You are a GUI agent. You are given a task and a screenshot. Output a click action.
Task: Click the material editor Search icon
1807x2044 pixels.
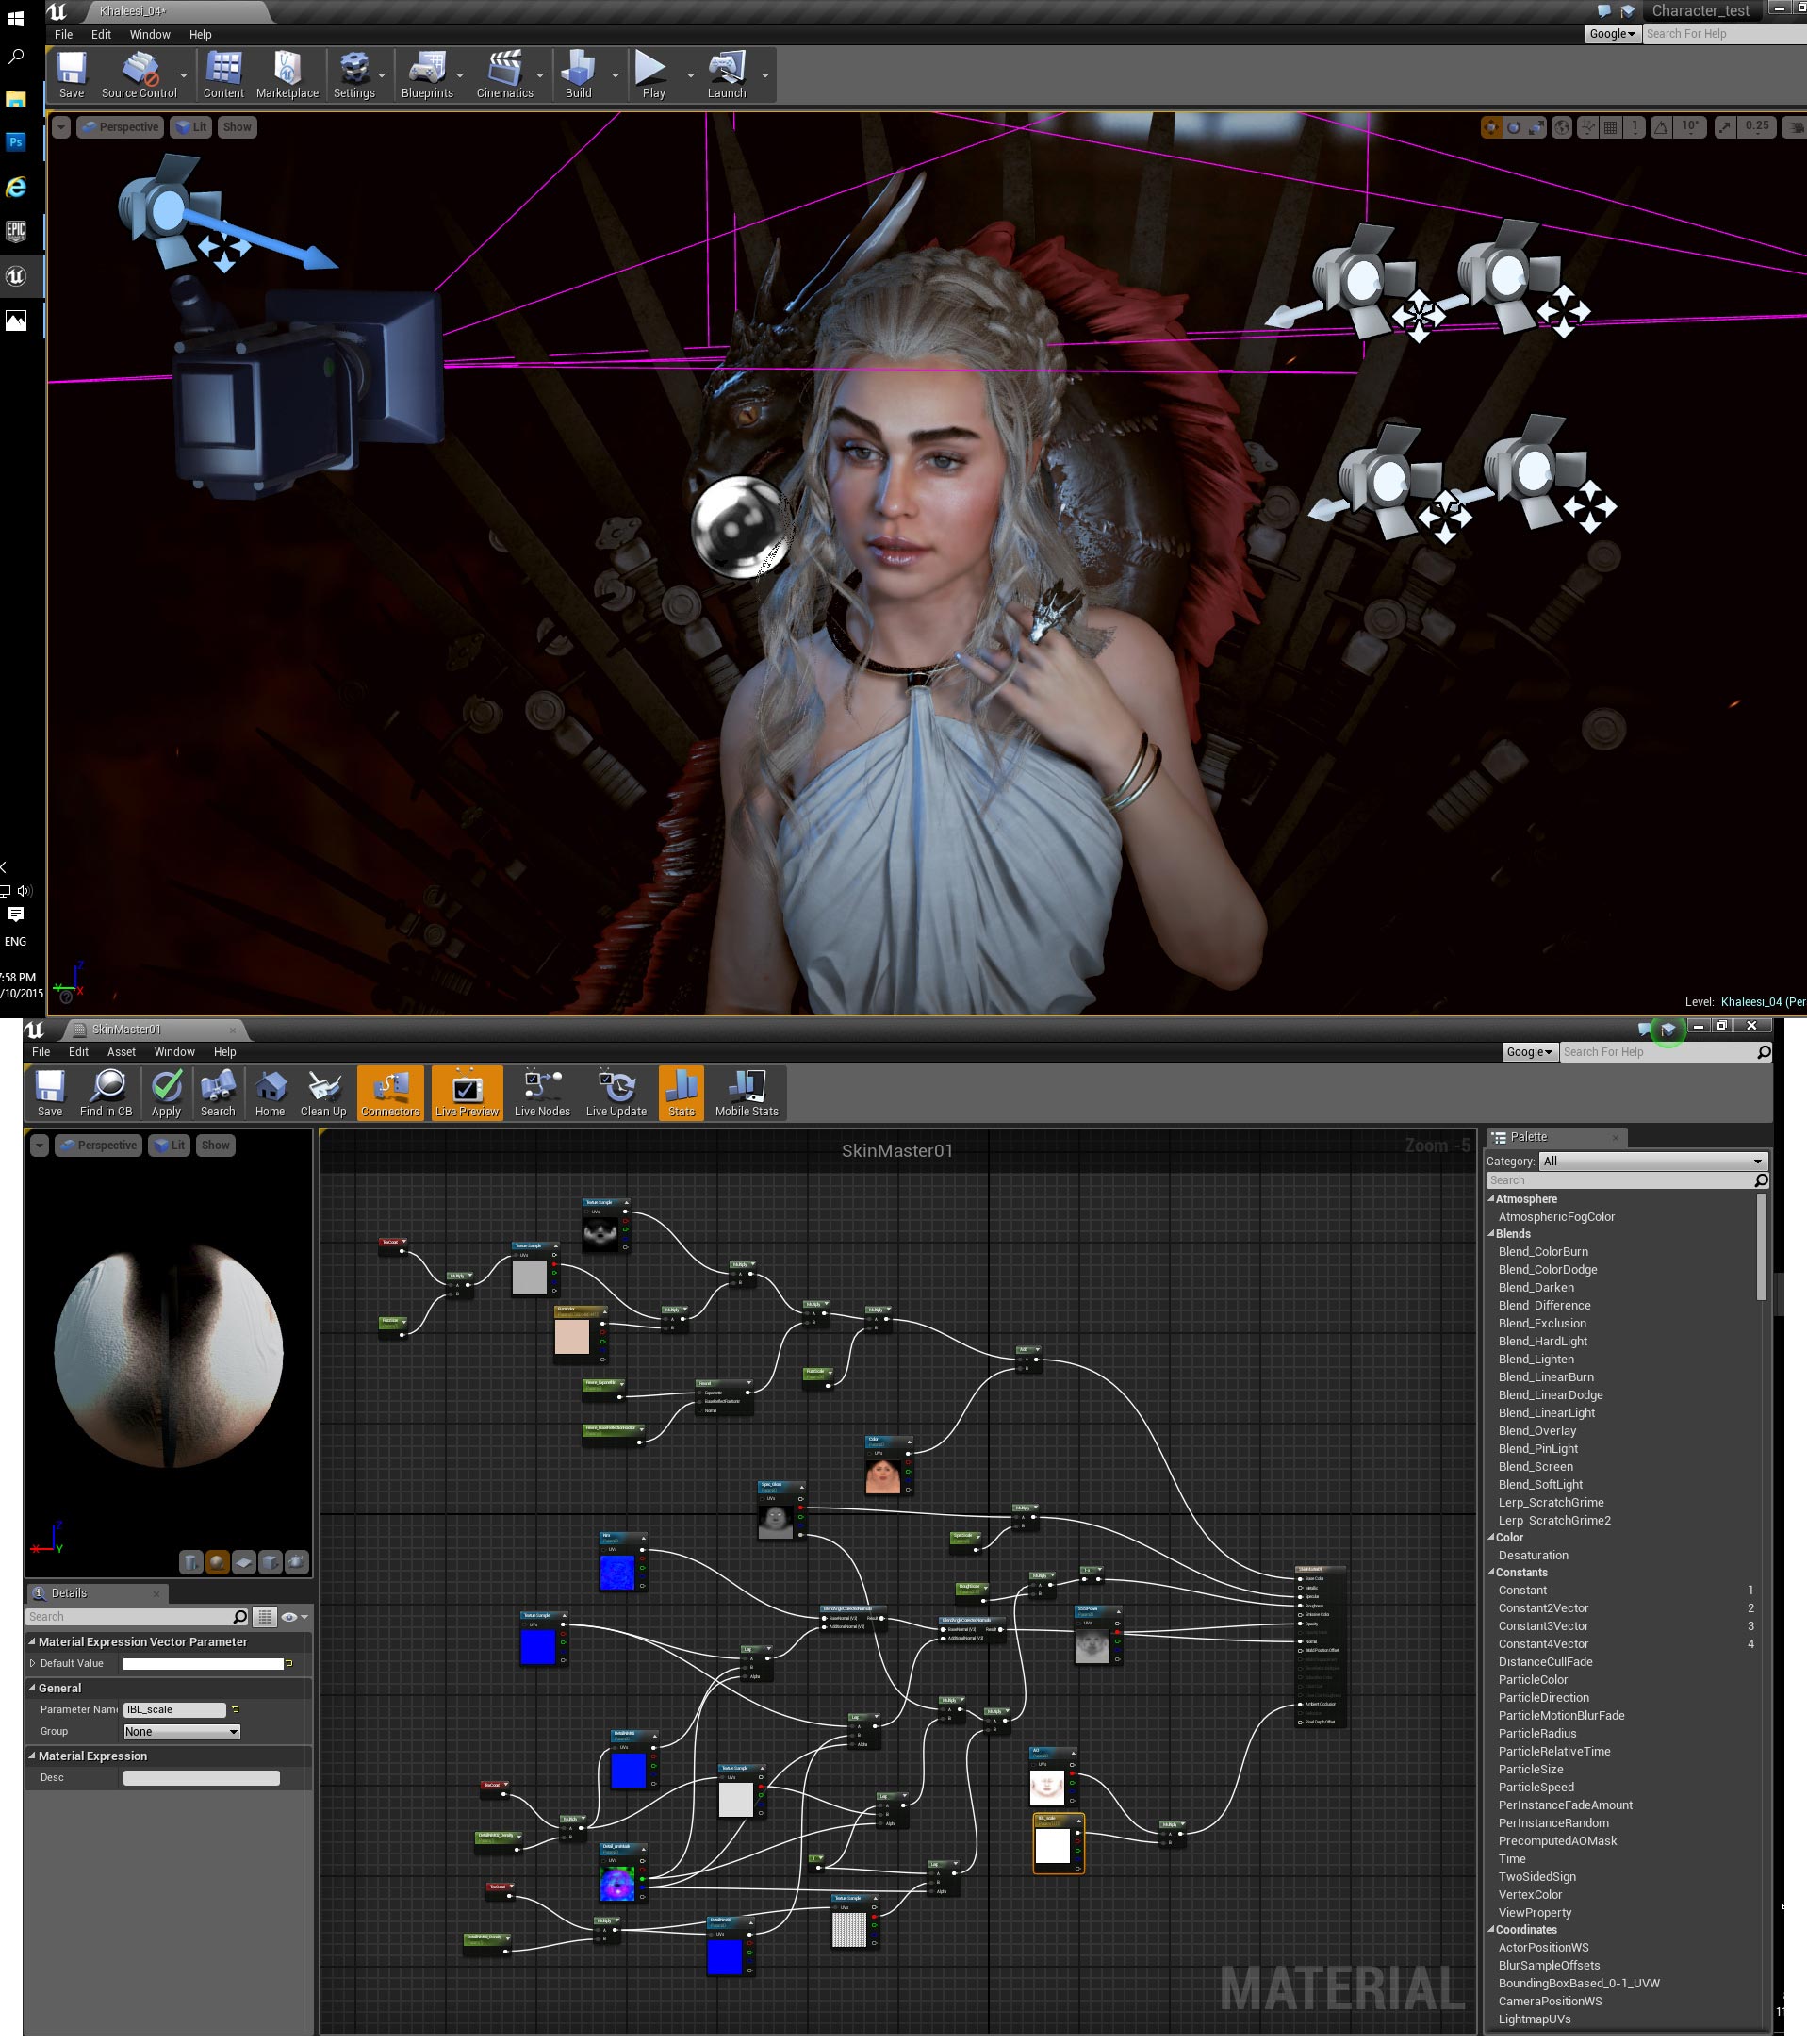coord(218,1093)
